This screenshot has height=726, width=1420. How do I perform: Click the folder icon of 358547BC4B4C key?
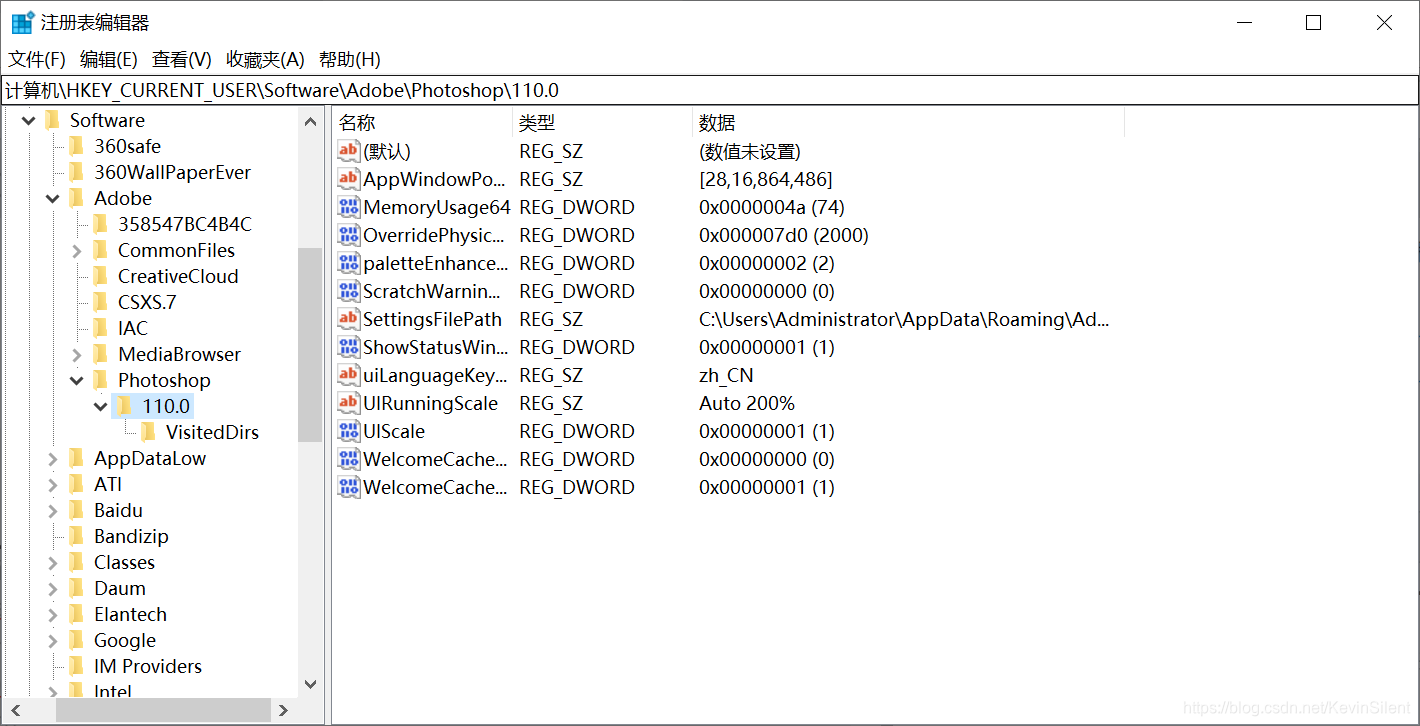click(100, 224)
